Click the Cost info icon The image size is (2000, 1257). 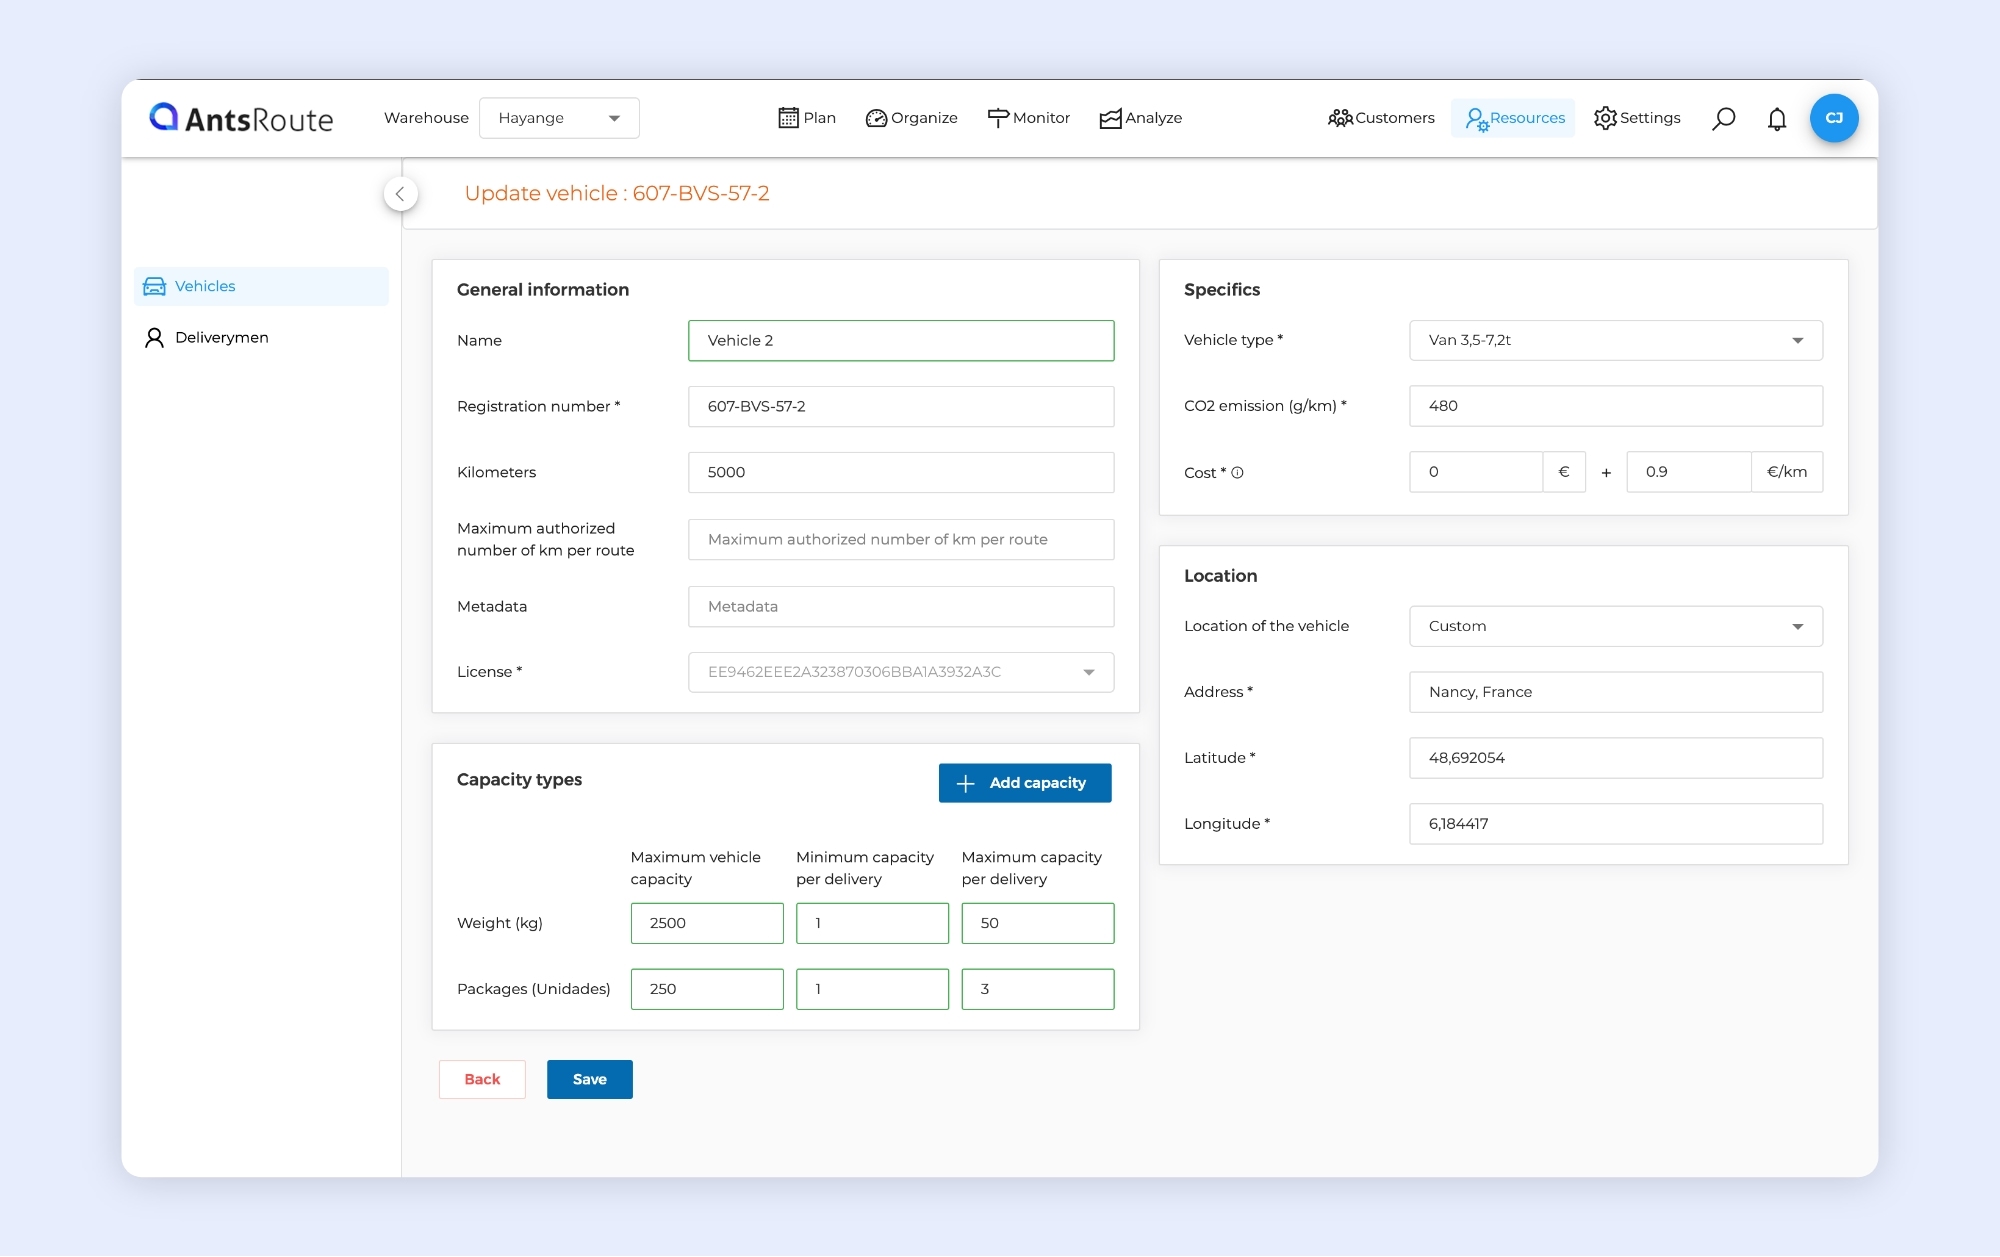1238,473
